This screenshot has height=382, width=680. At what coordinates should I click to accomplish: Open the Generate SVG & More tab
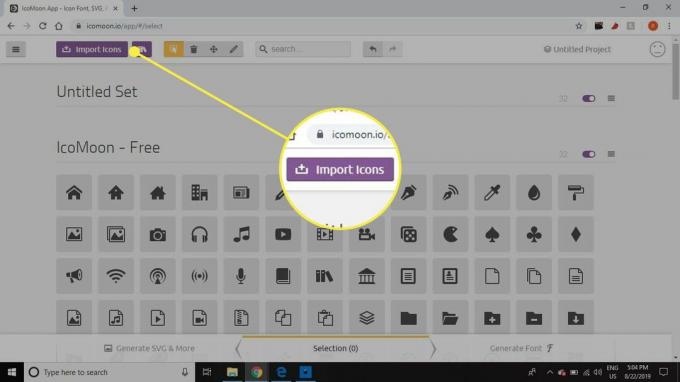150,348
